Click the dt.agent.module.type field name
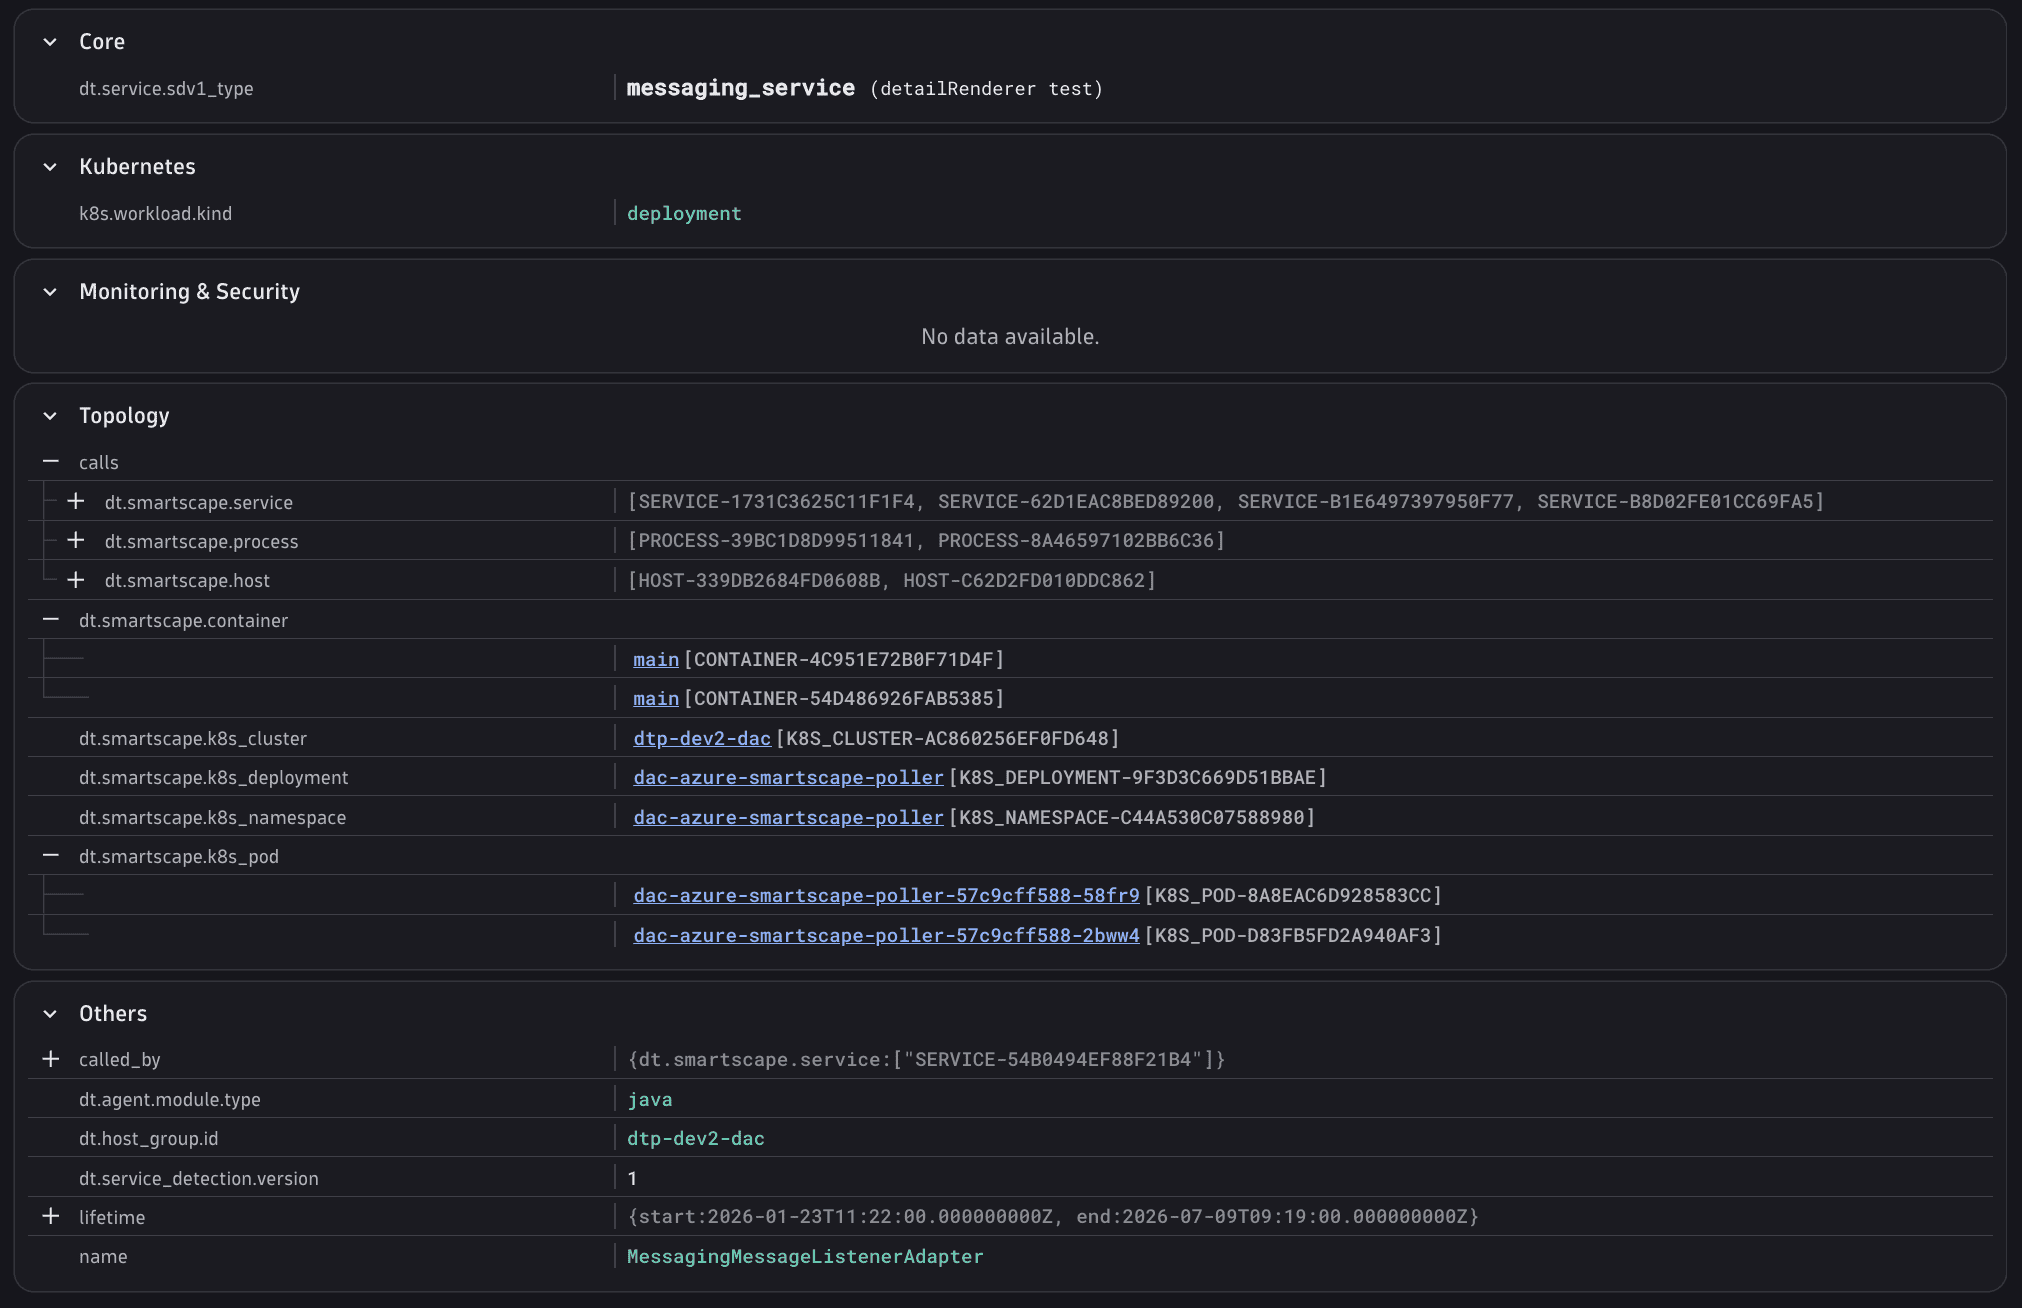 [x=170, y=1100]
